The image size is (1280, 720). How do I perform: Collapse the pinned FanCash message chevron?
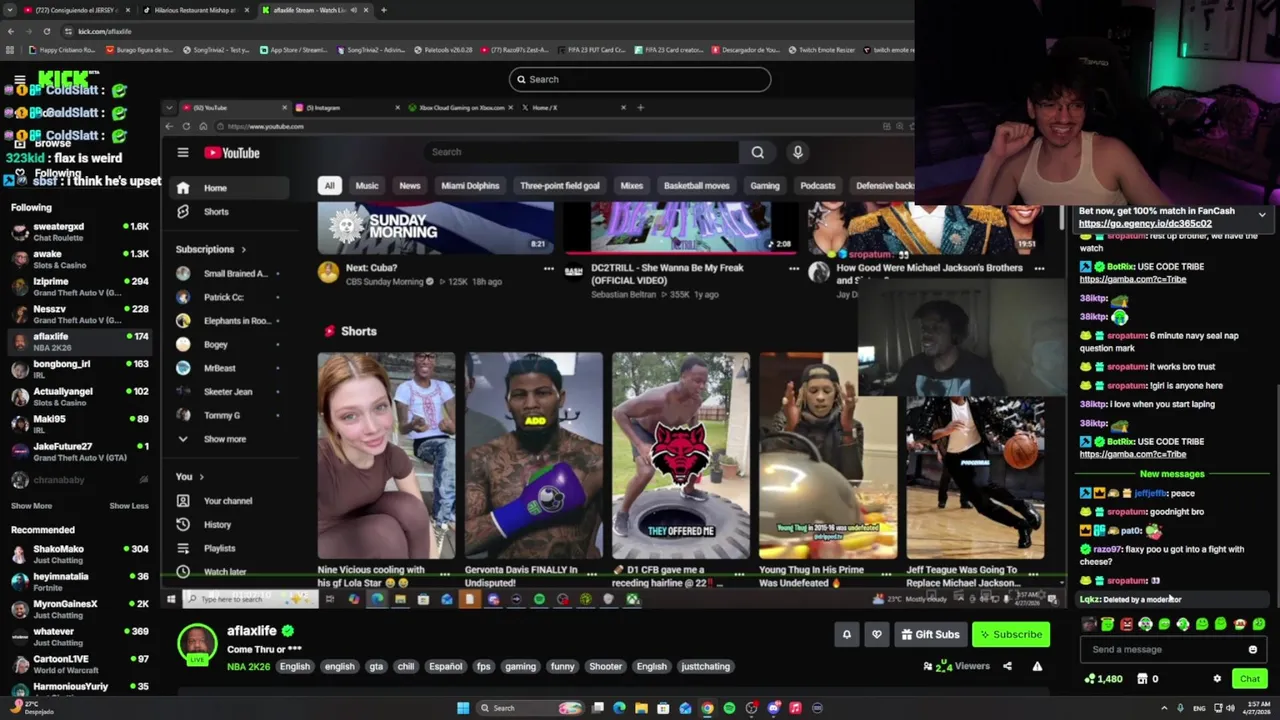point(1262,215)
